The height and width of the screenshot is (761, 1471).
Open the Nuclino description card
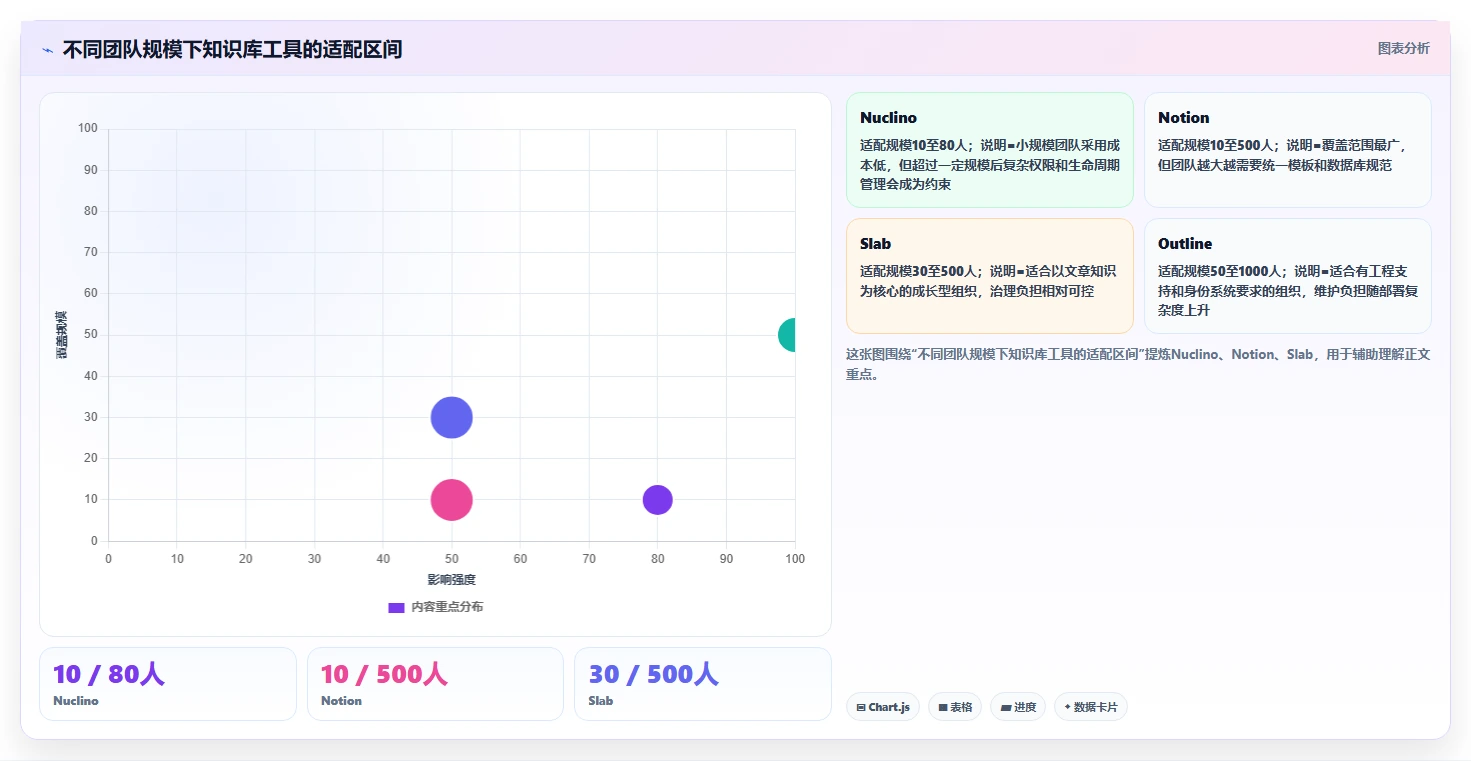[x=990, y=150]
